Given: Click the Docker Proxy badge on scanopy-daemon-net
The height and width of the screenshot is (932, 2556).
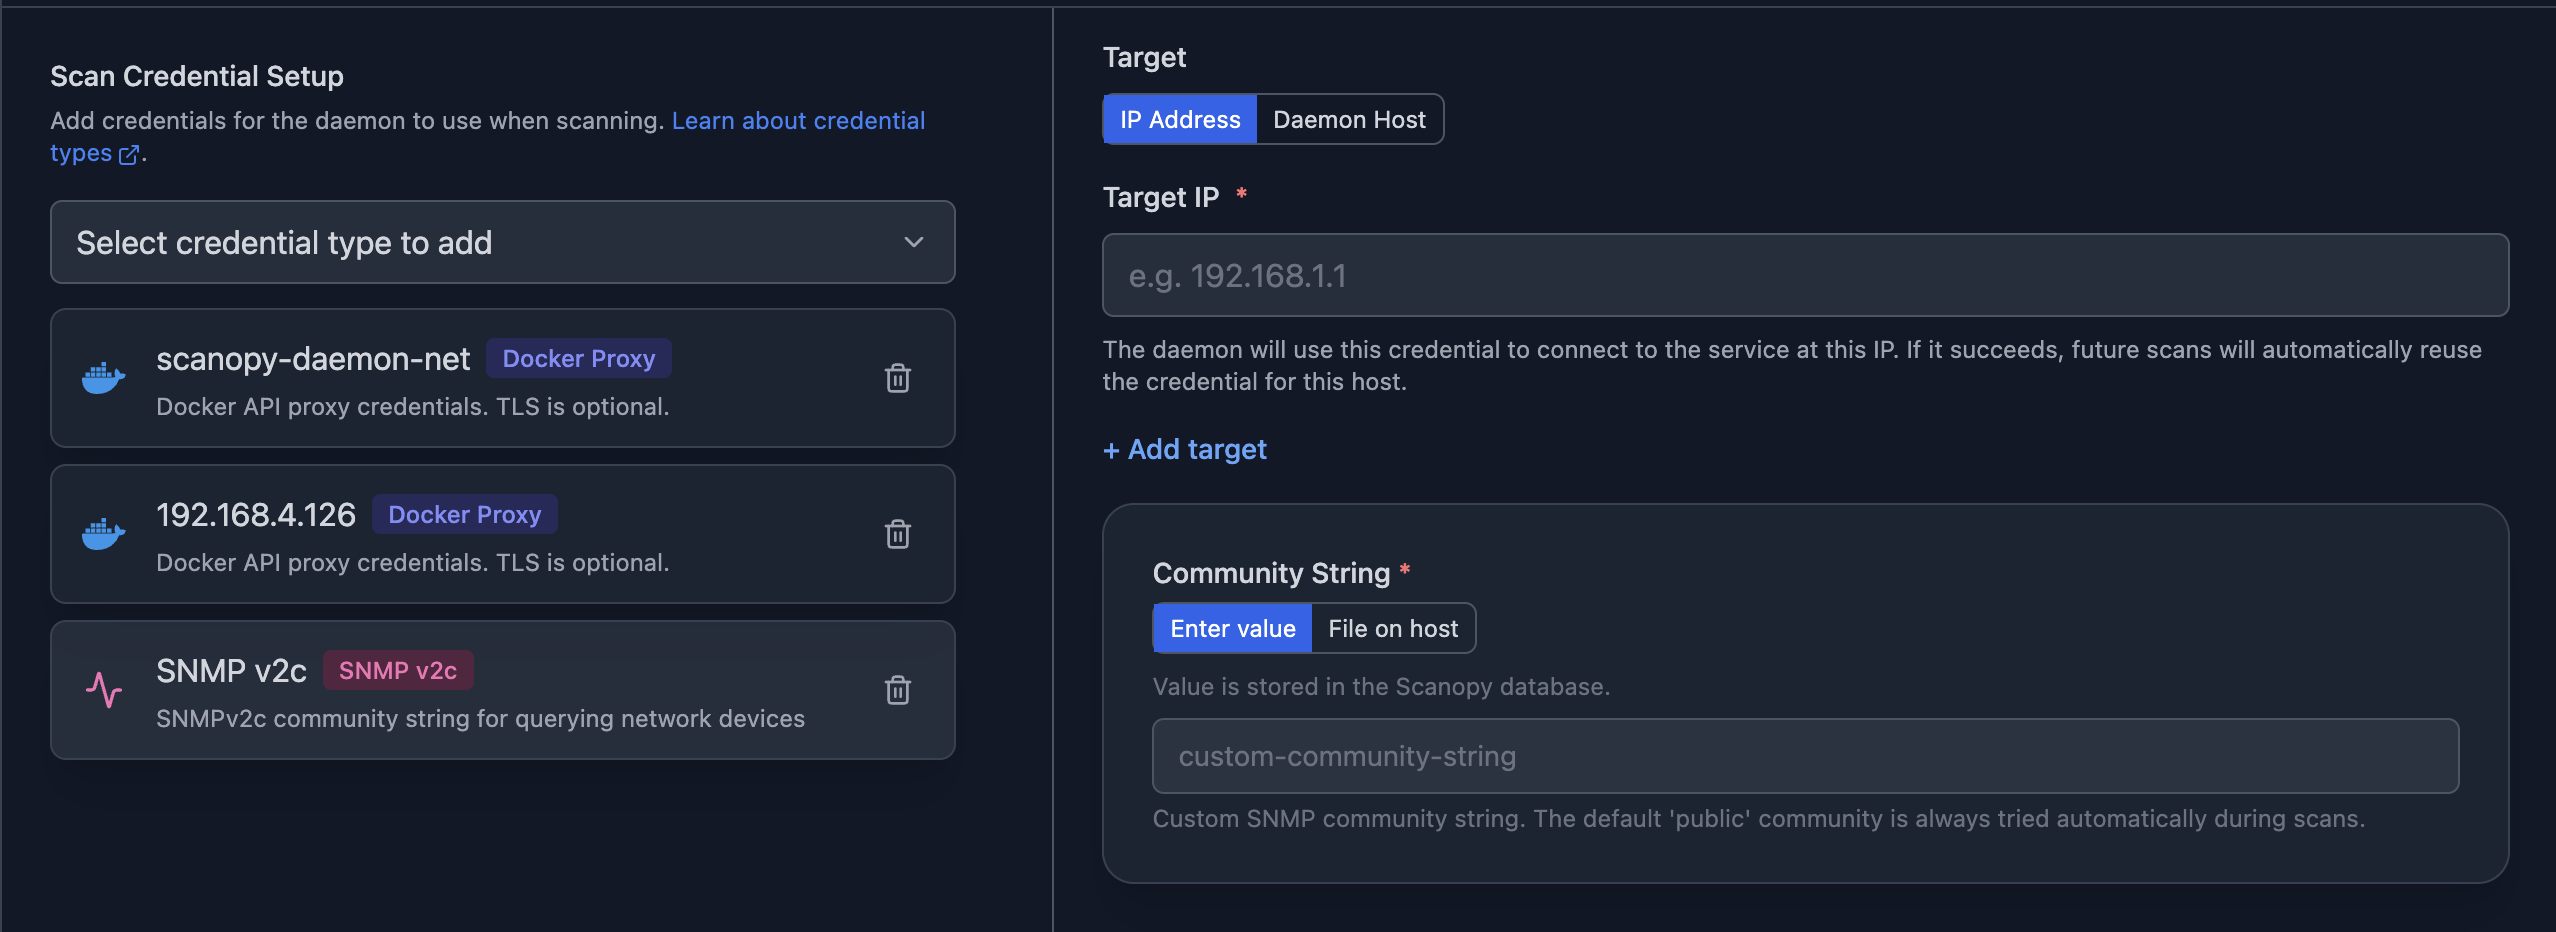Looking at the screenshot, I should 578,357.
